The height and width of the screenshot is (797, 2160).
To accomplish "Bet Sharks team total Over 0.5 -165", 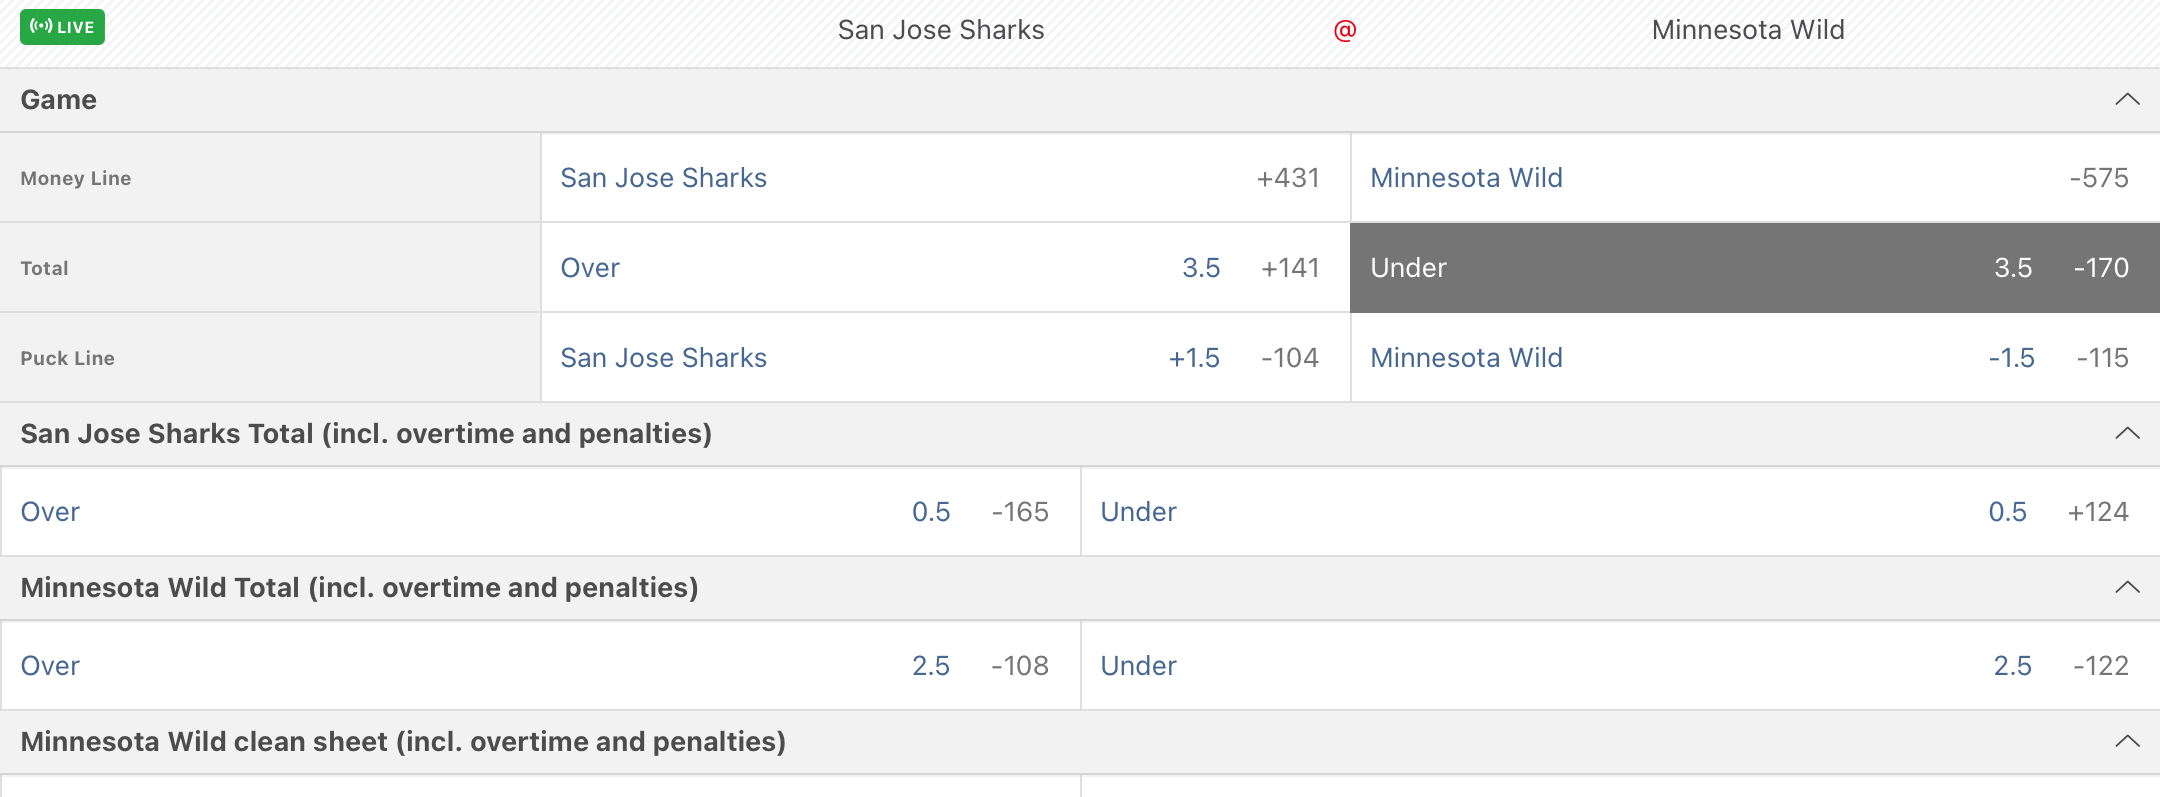I will click(x=540, y=512).
